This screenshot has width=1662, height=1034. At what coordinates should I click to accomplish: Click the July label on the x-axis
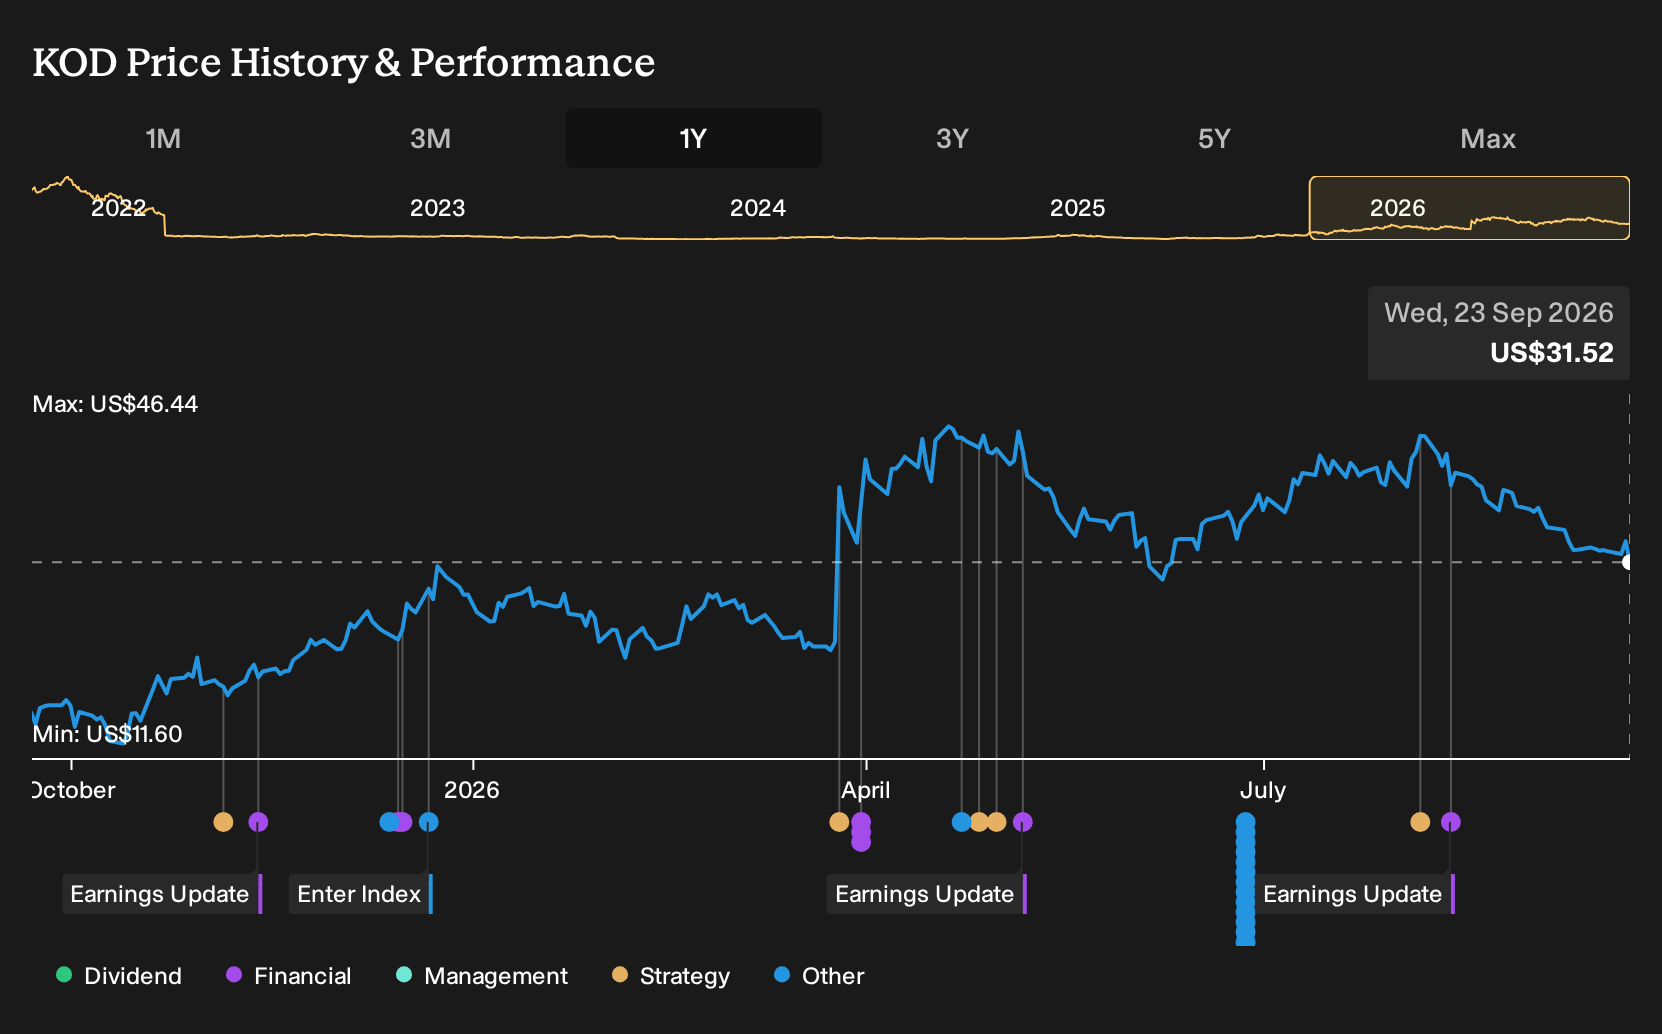coord(1263,790)
